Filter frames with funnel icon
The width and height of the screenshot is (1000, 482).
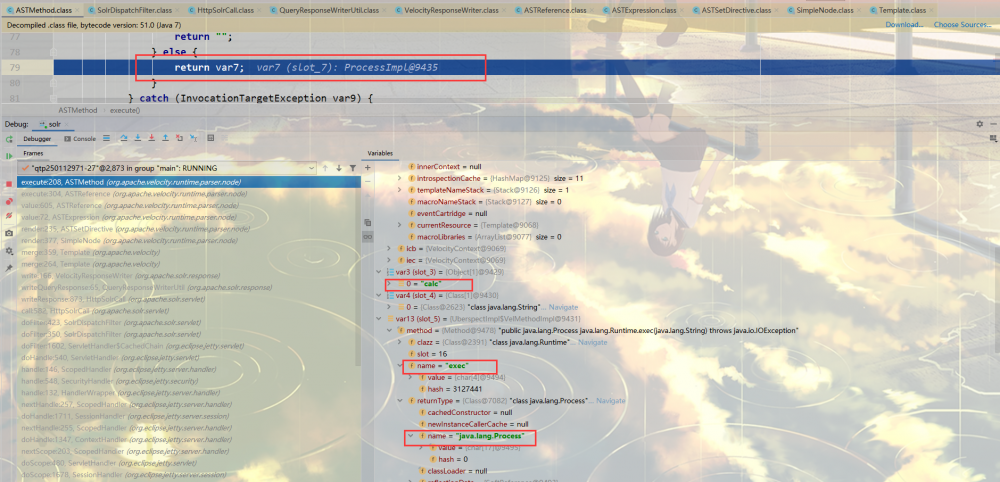click(353, 168)
